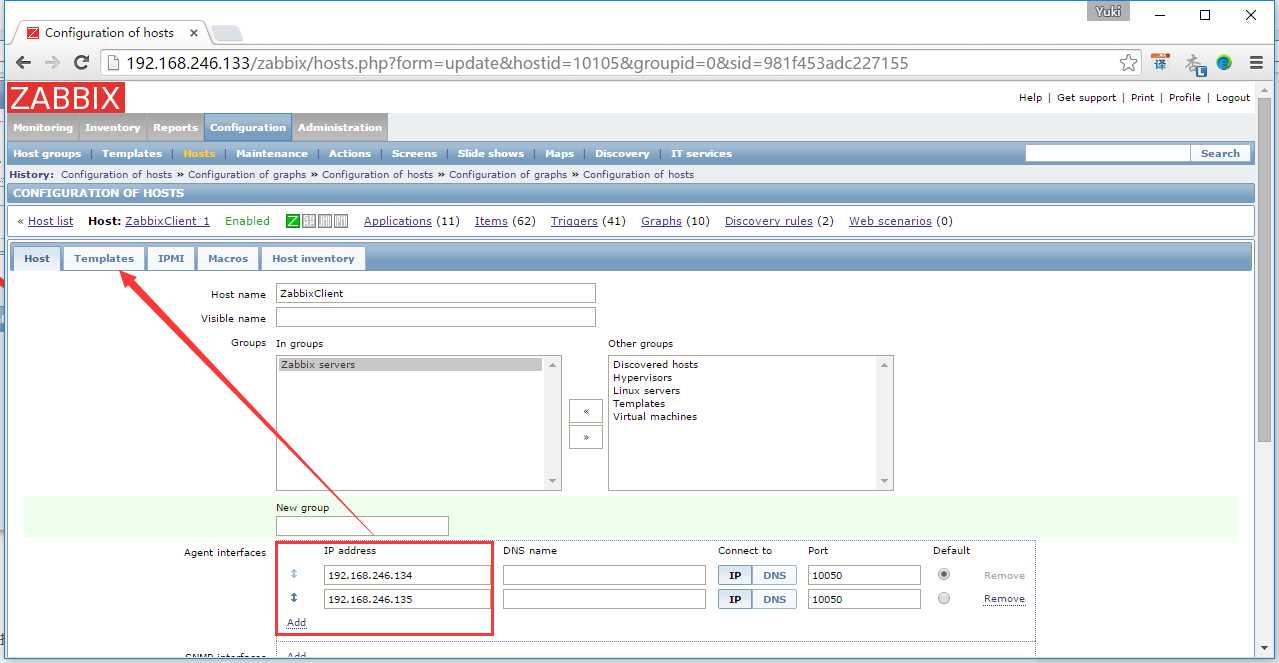
Task: Set Connect to IP for second interface
Action: coord(735,599)
